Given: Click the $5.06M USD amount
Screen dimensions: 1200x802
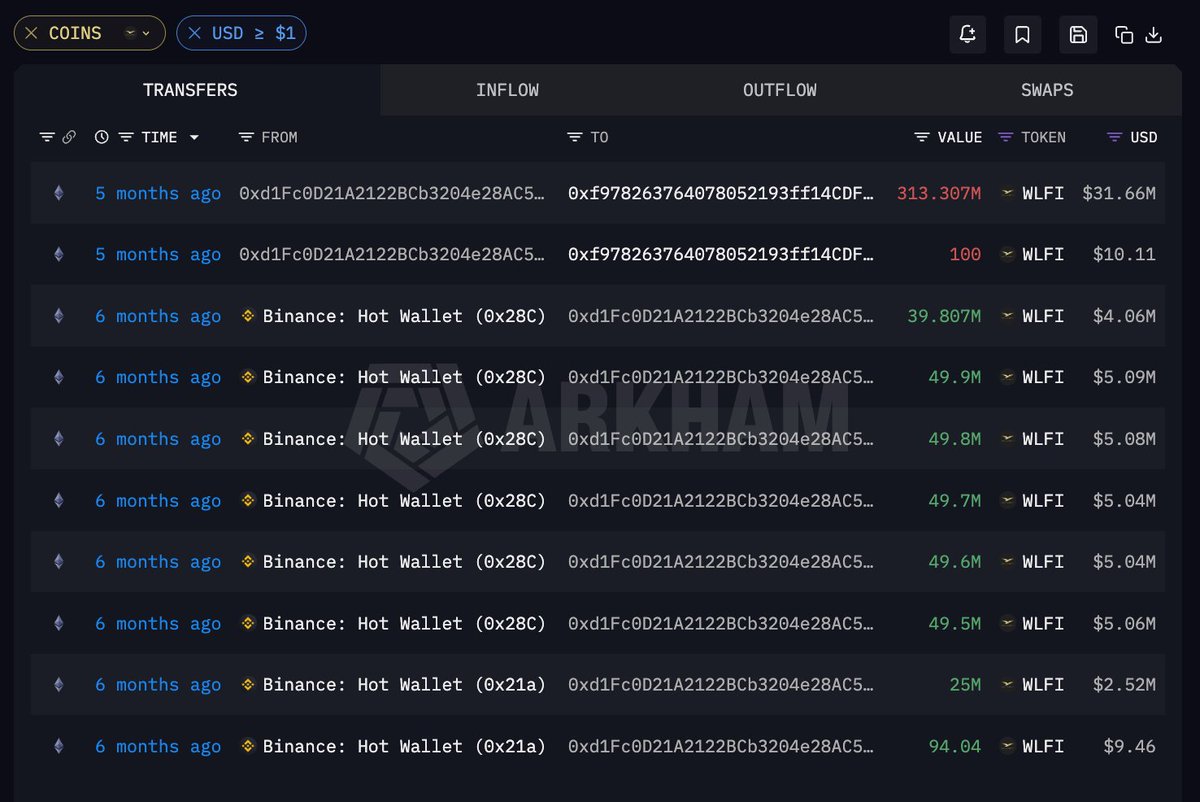Looking at the screenshot, I should (1124, 623).
